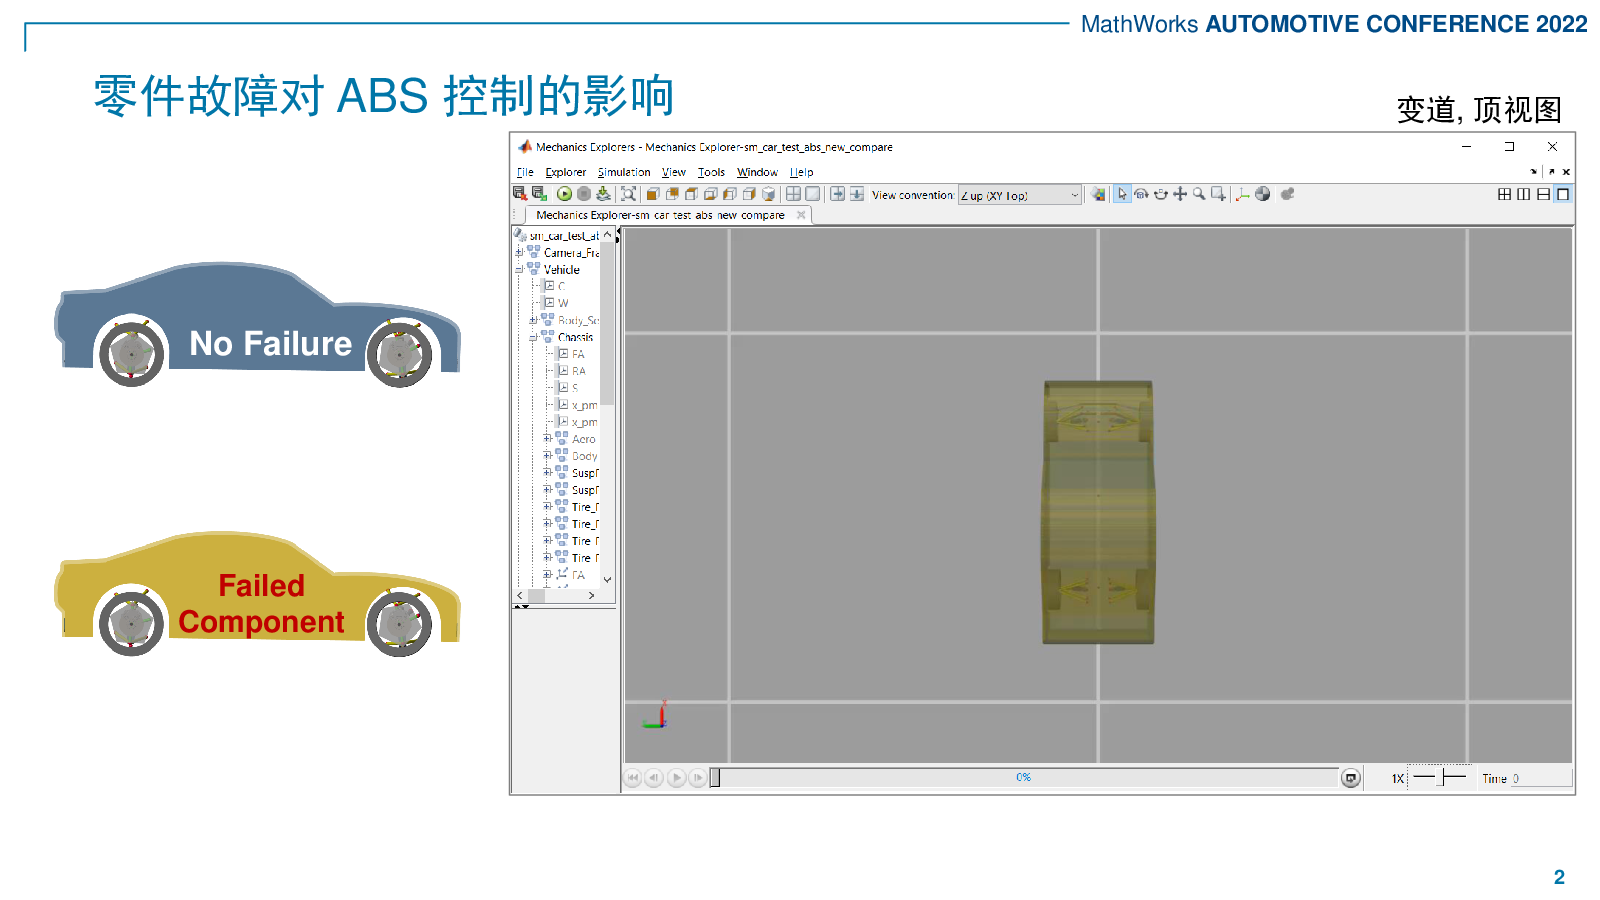Click the four-viewport split layout icon near fit-to-view
Screen dimensions: 1600x900
click(793, 194)
